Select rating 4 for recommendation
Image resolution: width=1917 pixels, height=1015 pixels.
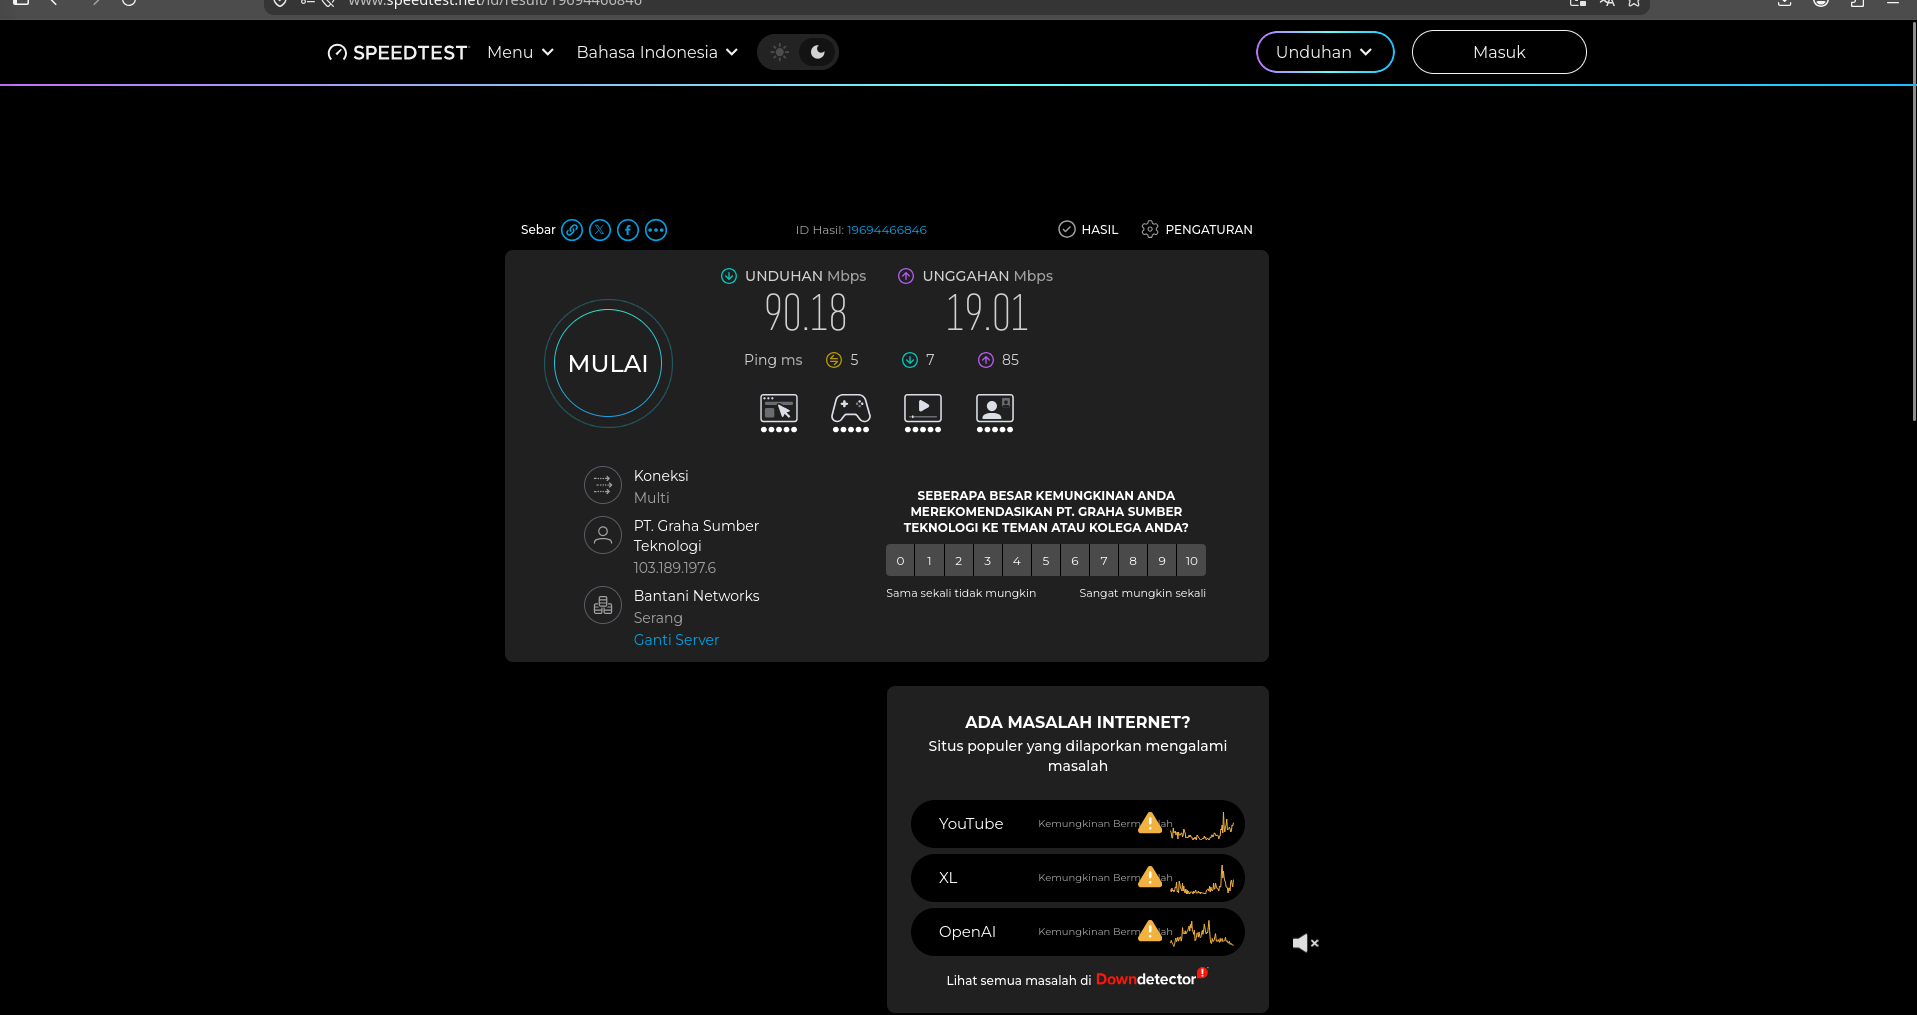(x=1017, y=560)
